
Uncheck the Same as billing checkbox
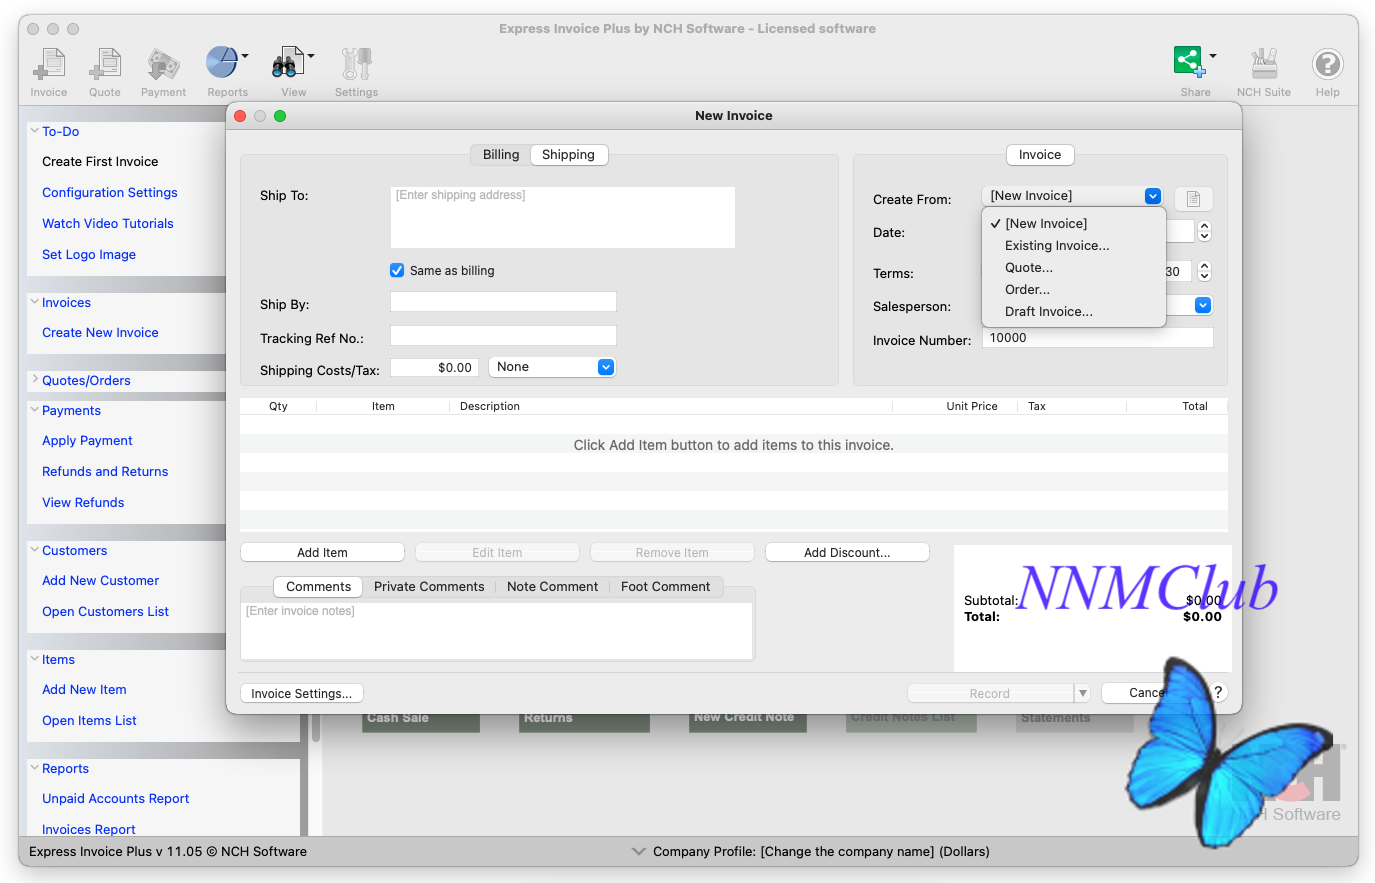coord(397,271)
